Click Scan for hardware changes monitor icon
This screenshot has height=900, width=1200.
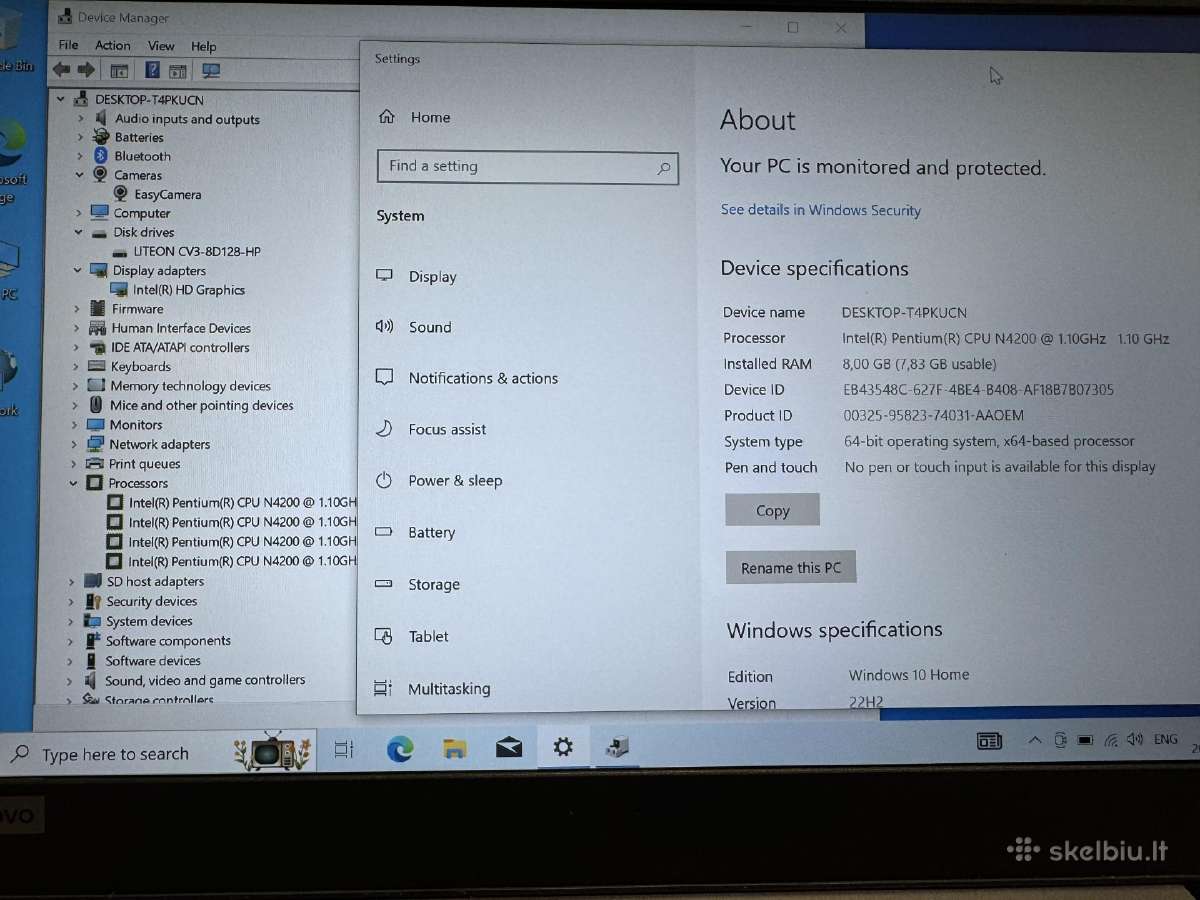coord(211,71)
